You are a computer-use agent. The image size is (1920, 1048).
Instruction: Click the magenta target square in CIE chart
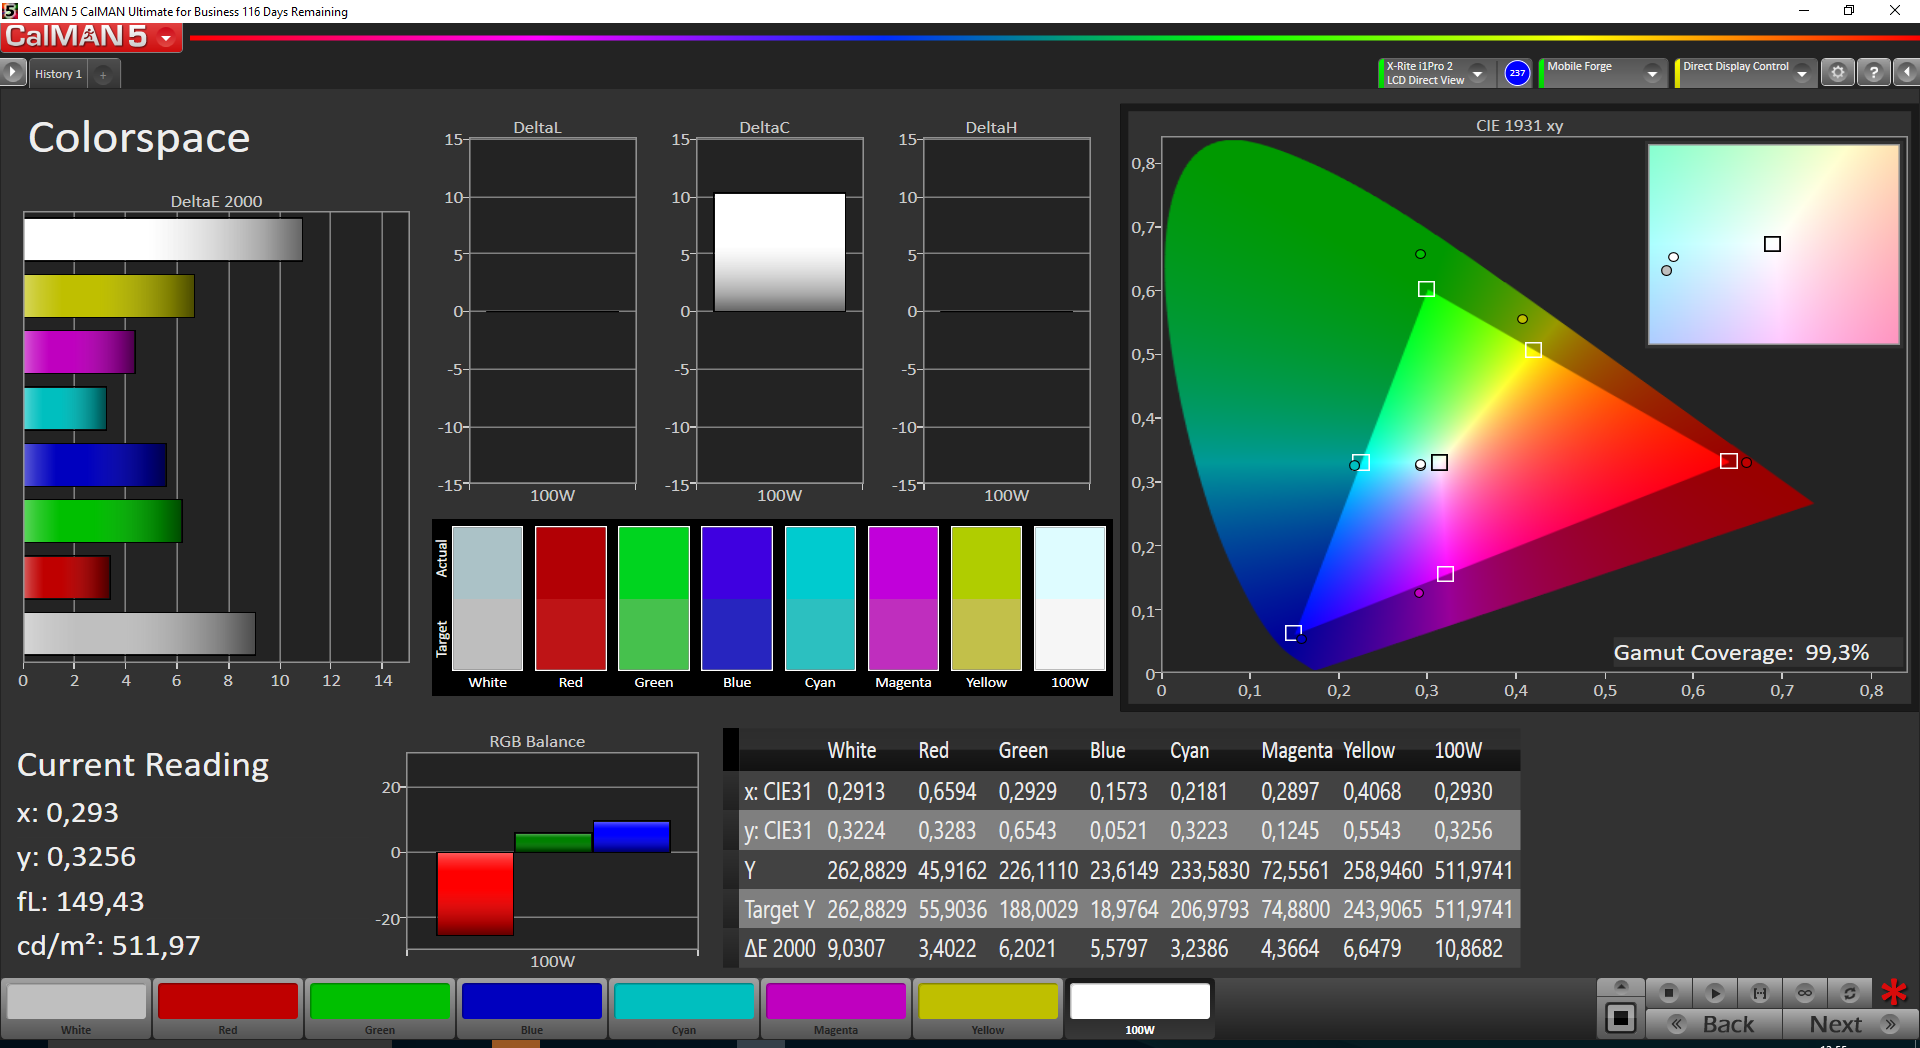pyautogui.click(x=1445, y=574)
